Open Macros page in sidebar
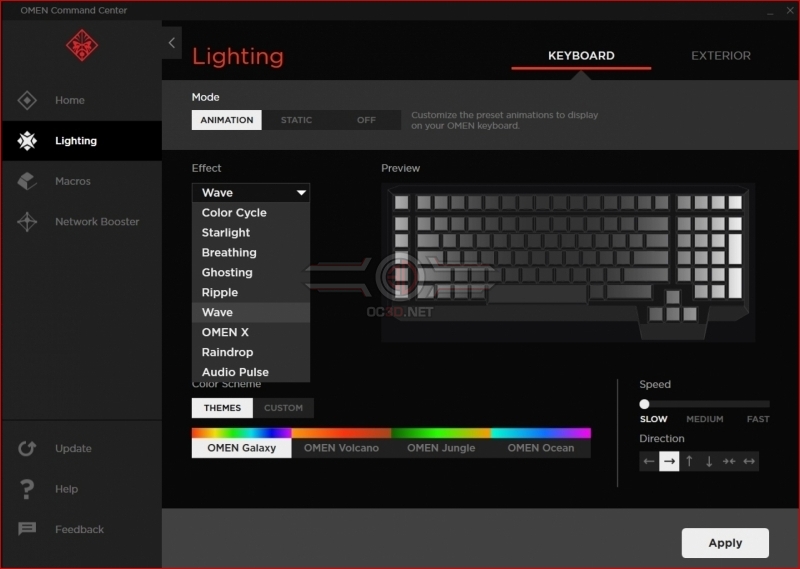Viewport: 800px width, 569px height. tap(82, 181)
